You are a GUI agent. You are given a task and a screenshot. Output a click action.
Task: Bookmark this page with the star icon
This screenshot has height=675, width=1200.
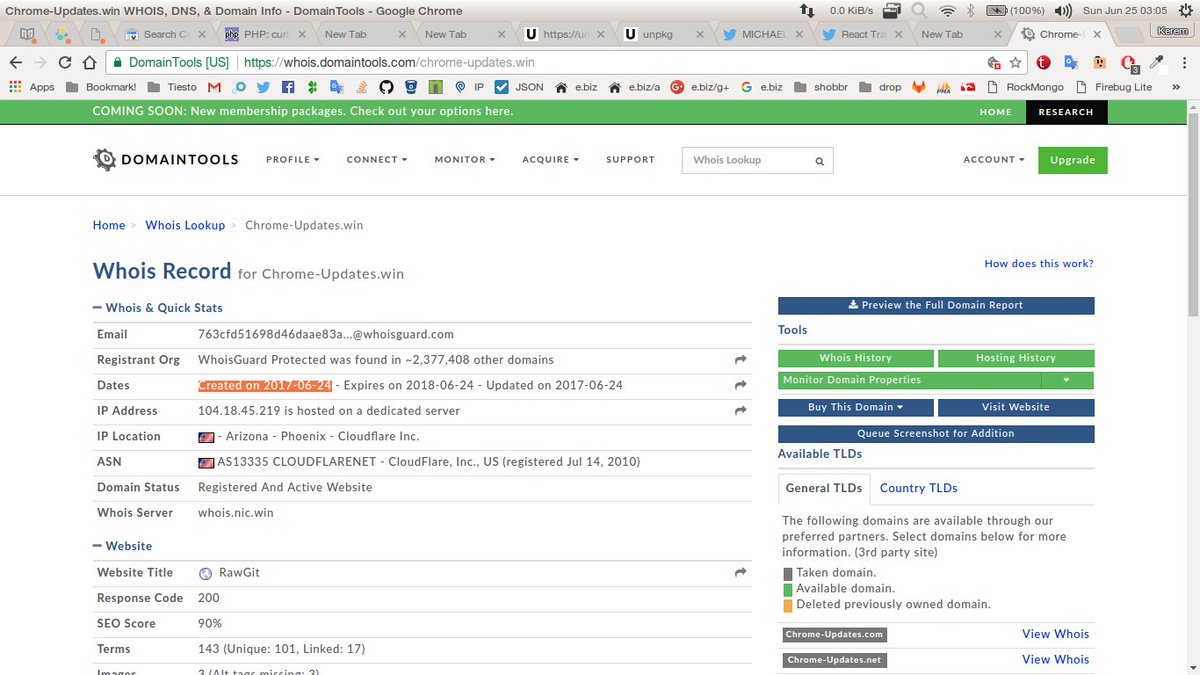(1015, 62)
